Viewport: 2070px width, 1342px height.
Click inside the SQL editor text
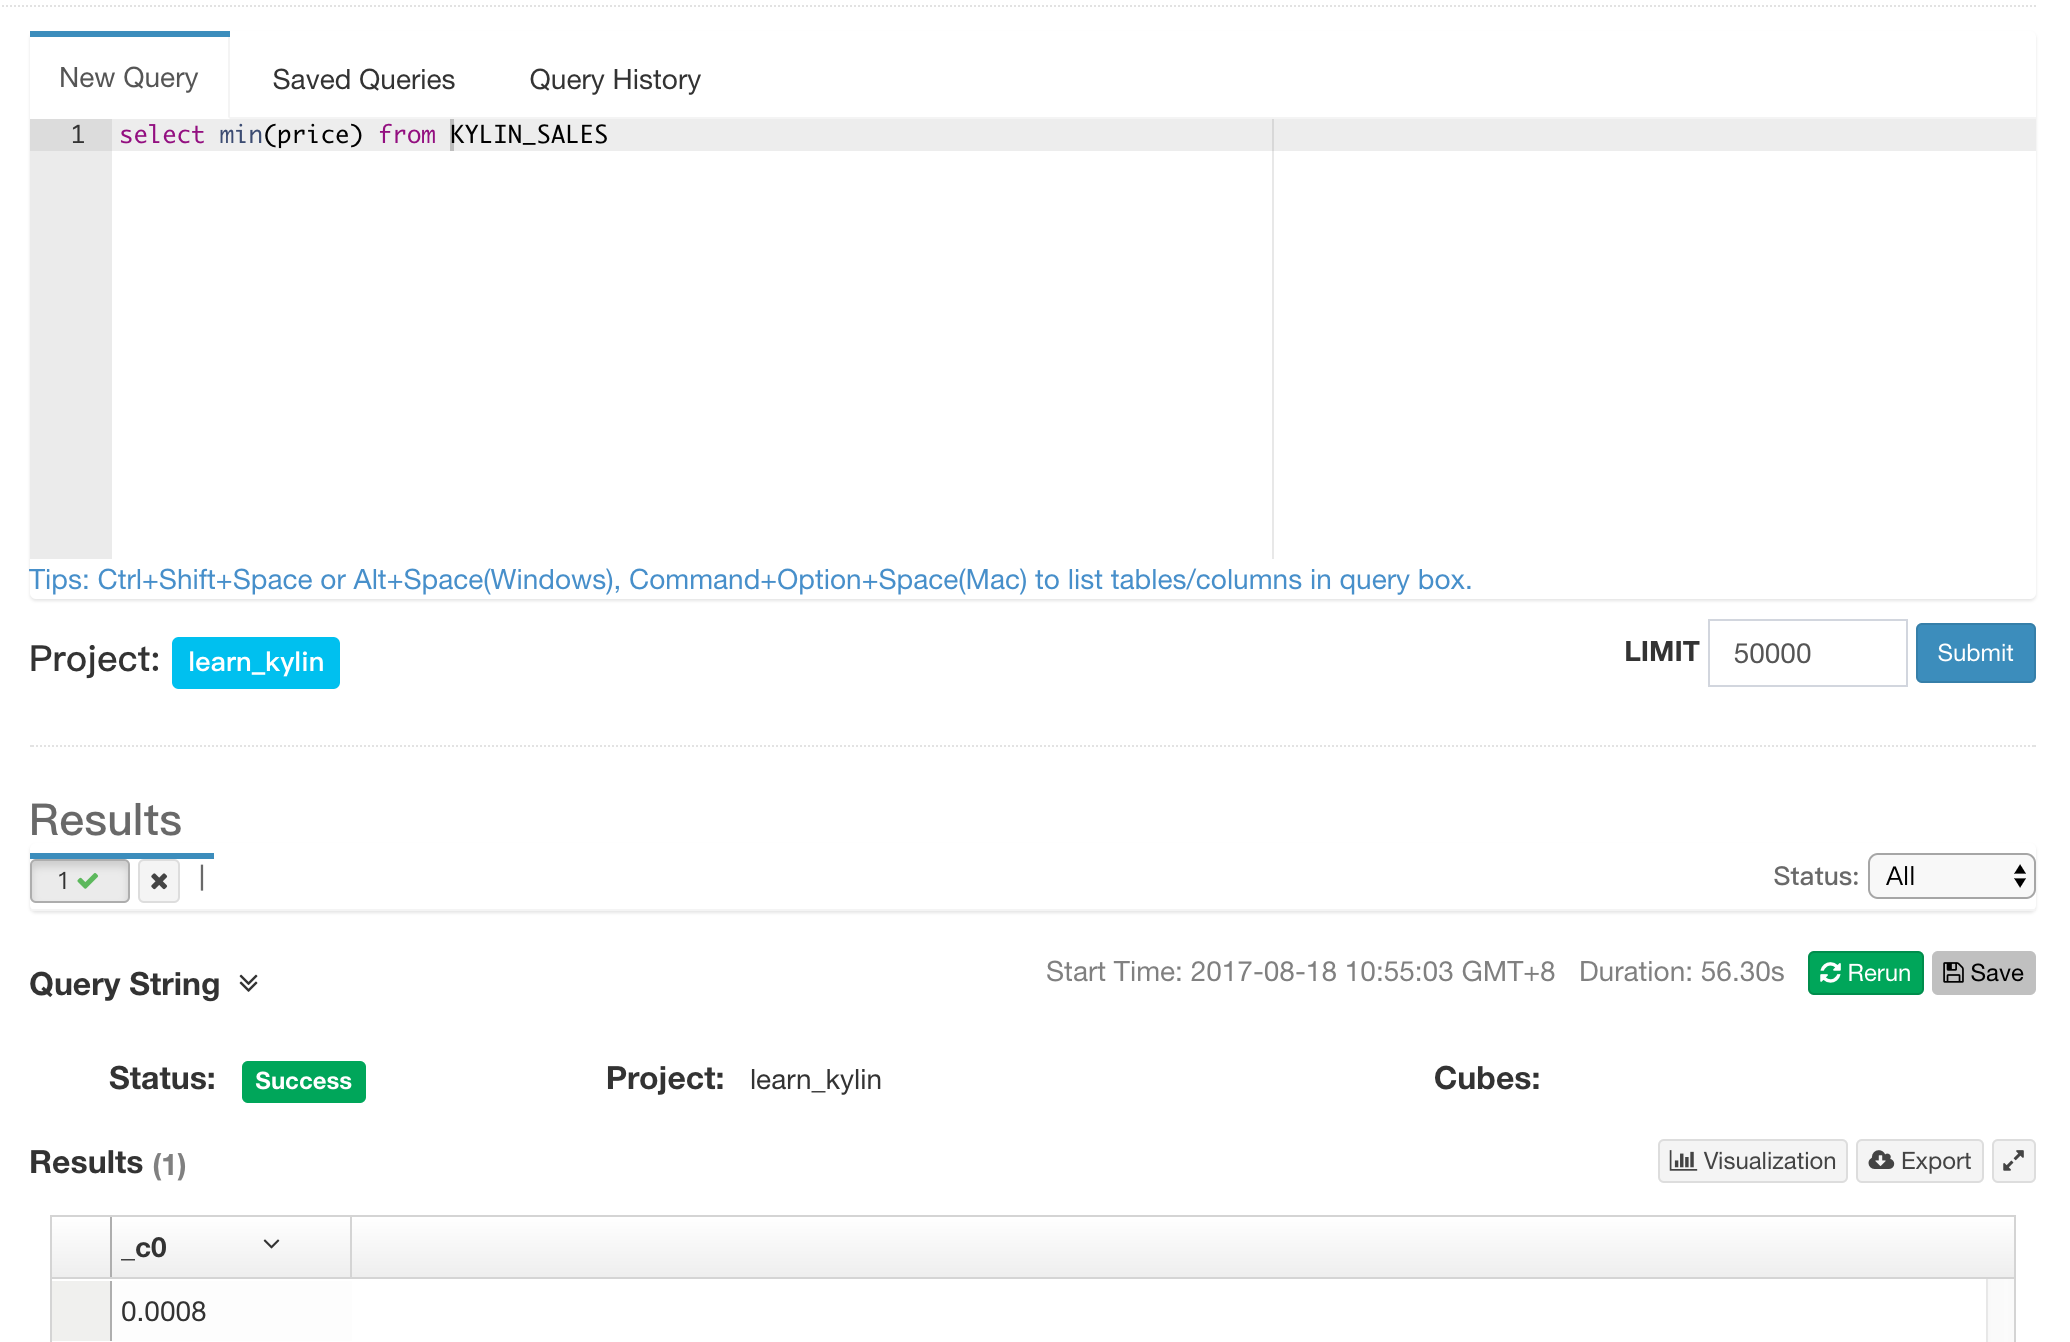click(x=364, y=135)
